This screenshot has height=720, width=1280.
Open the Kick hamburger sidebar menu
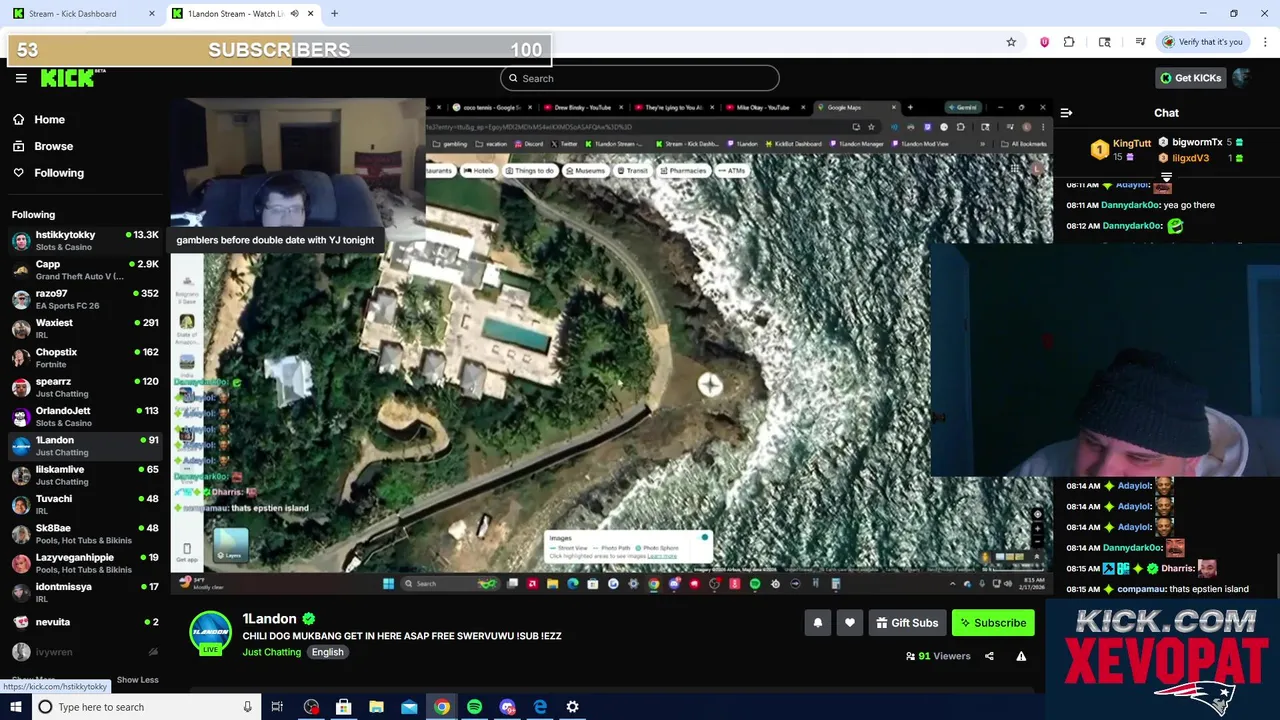(21, 78)
